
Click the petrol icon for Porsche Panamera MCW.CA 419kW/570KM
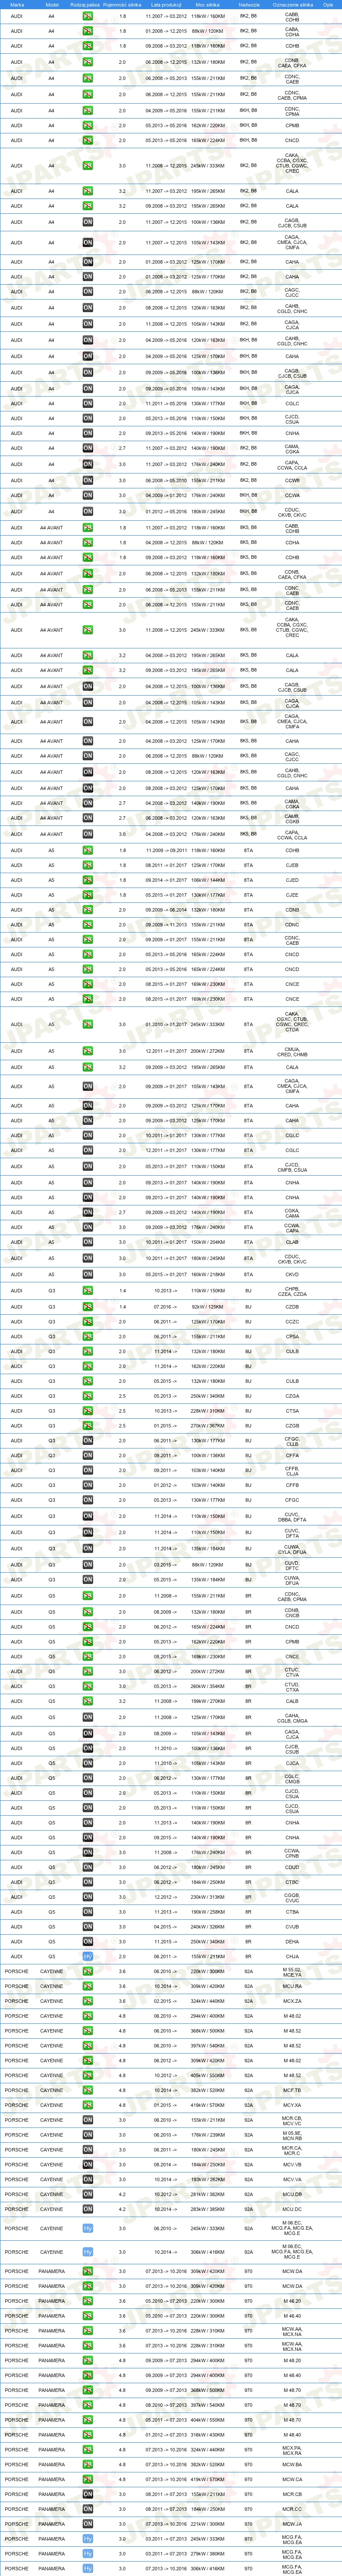point(88,2479)
